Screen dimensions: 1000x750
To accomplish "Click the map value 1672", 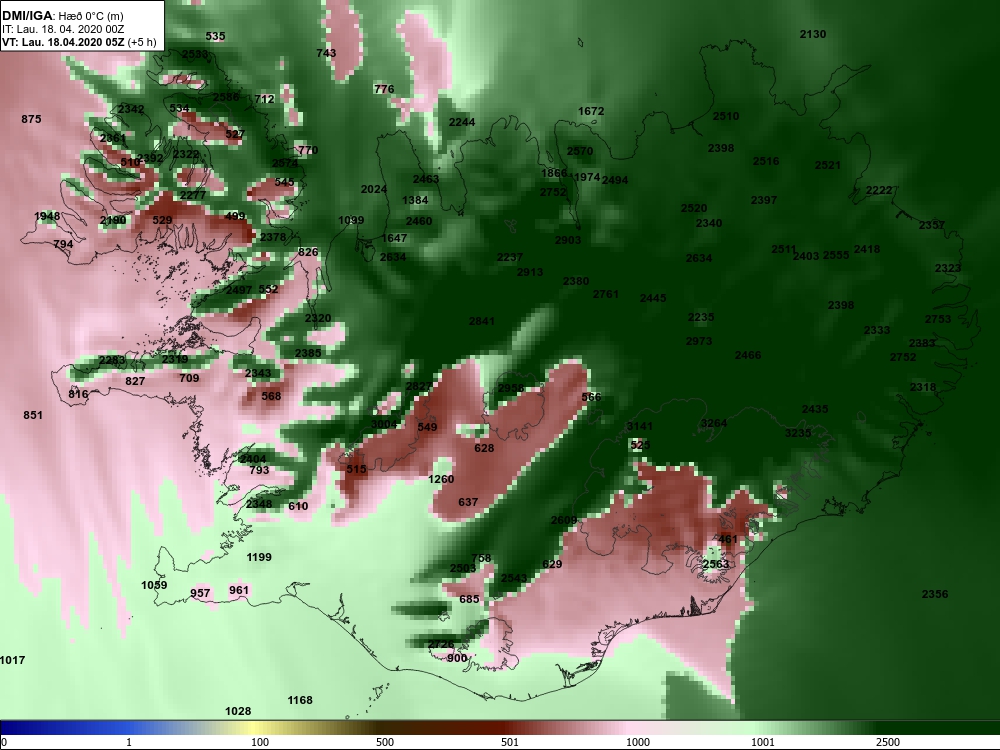I will 591,111.
